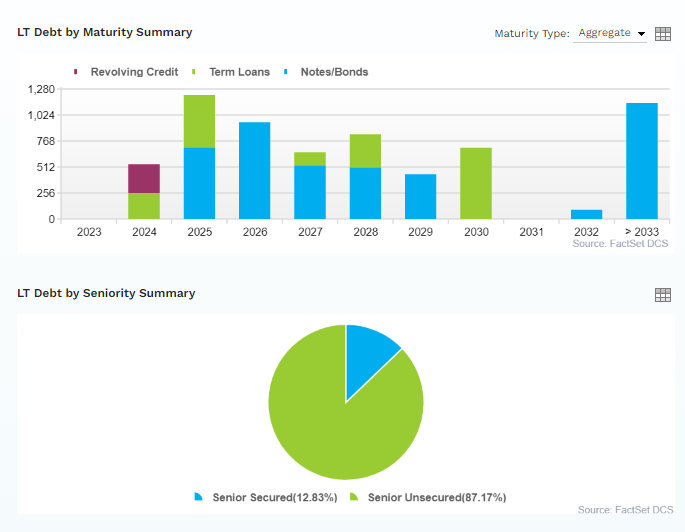Toggle Notes/Bonds legend series

(x=326, y=72)
